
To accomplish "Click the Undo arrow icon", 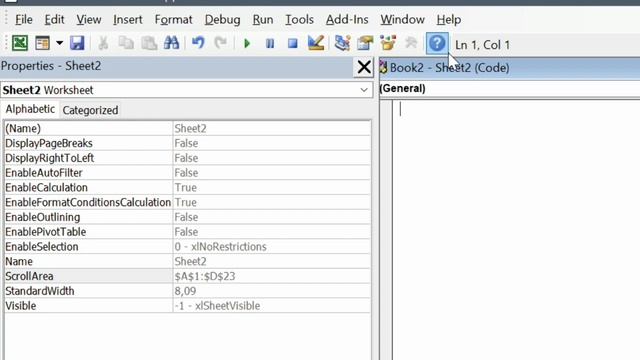I will click(198, 42).
